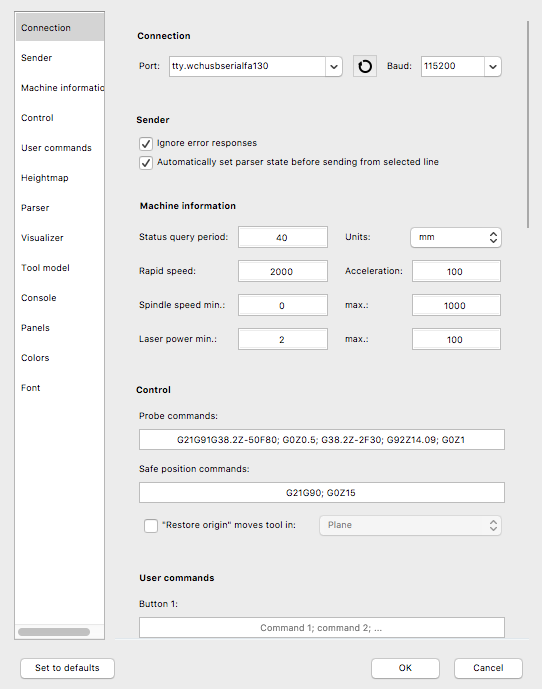
Task: Toggle Ignore error responses checkbox
Action: [146, 144]
